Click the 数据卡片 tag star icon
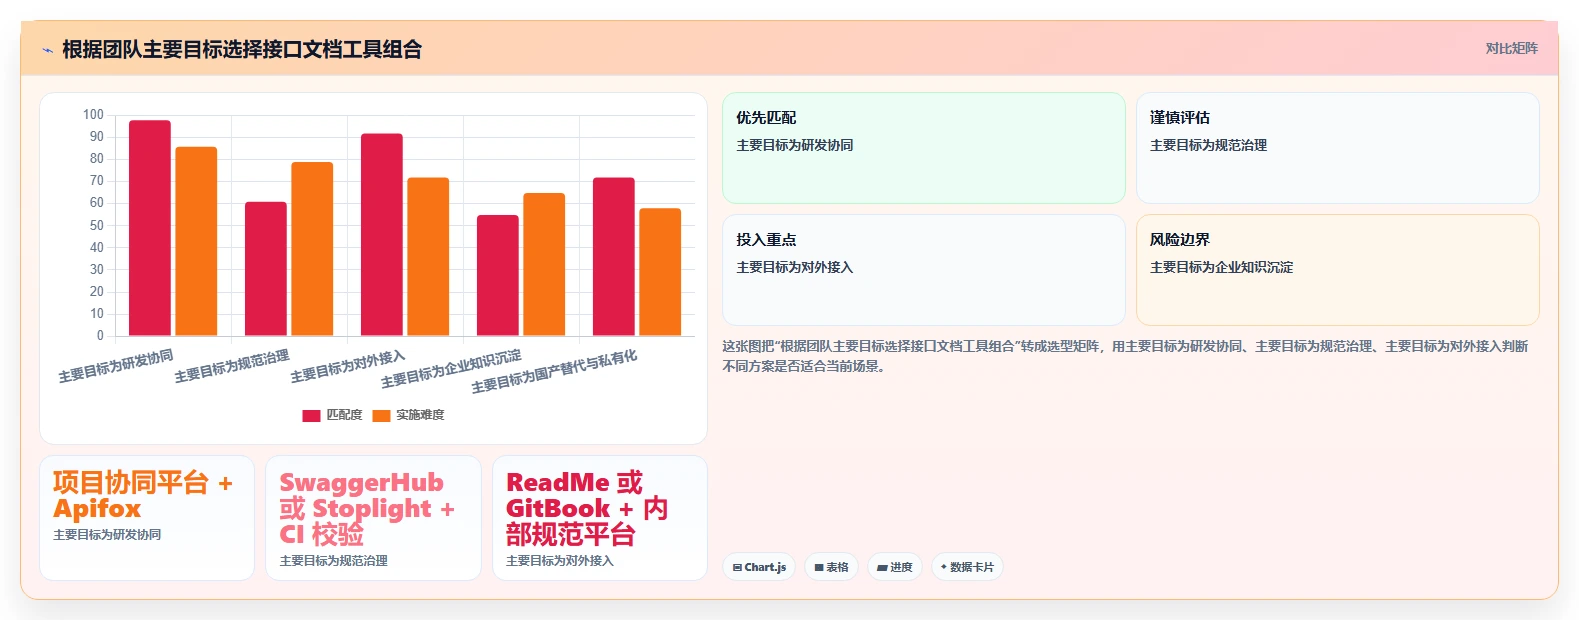The width and height of the screenshot is (1579, 620). (x=943, y=567)
